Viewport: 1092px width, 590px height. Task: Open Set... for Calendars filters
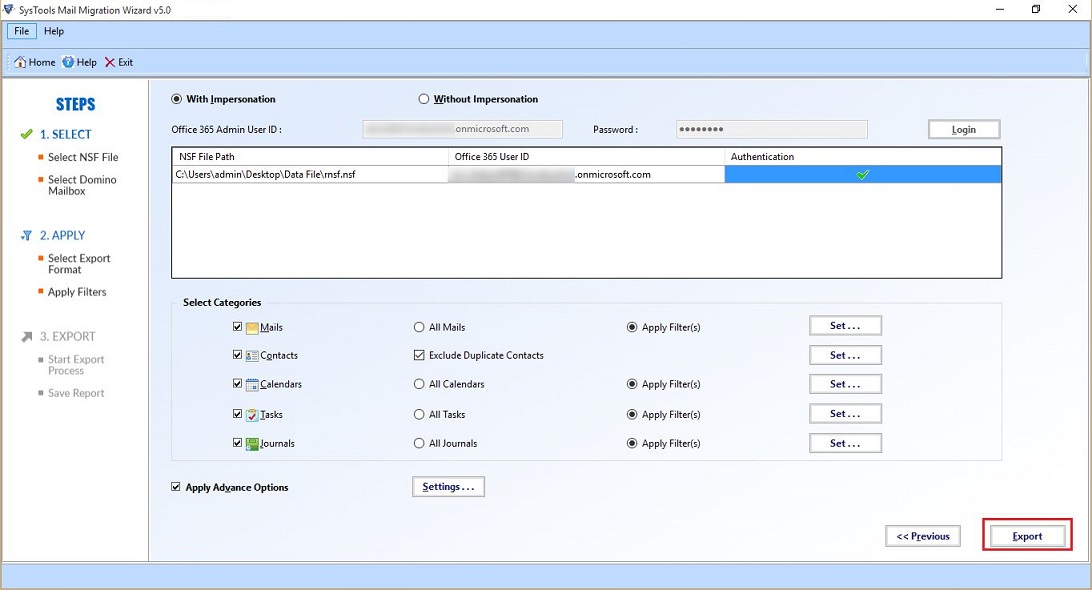[845, 384]
